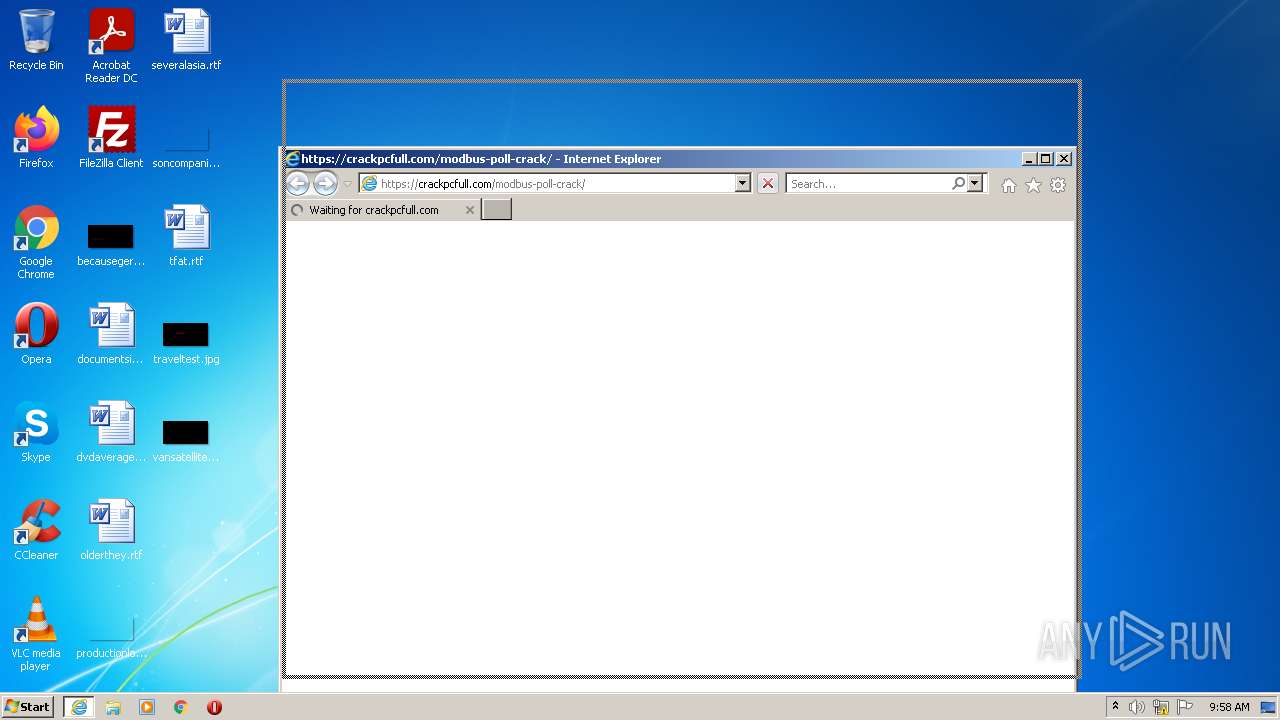Select tfat.rtf desktop file
Image resolution: width=1280 pixels, height=720 pixels.
tap(186, 236)
